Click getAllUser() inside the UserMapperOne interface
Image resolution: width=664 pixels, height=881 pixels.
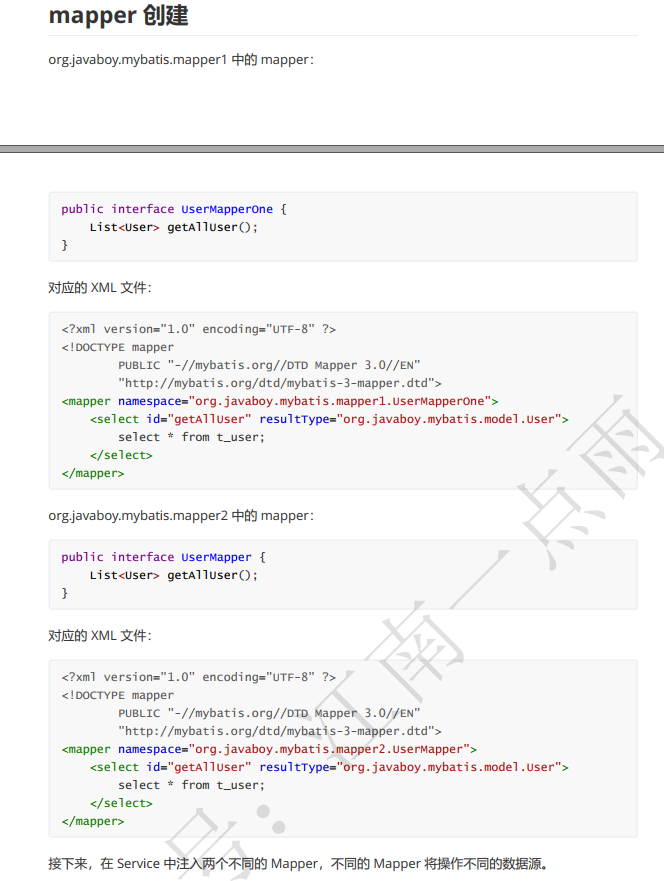pyautogui.click(x=212, y=227)
